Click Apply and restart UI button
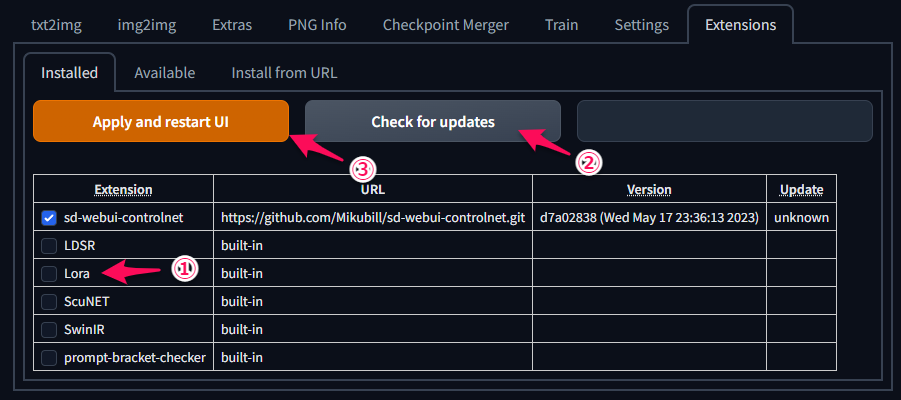 coord(161,121)
